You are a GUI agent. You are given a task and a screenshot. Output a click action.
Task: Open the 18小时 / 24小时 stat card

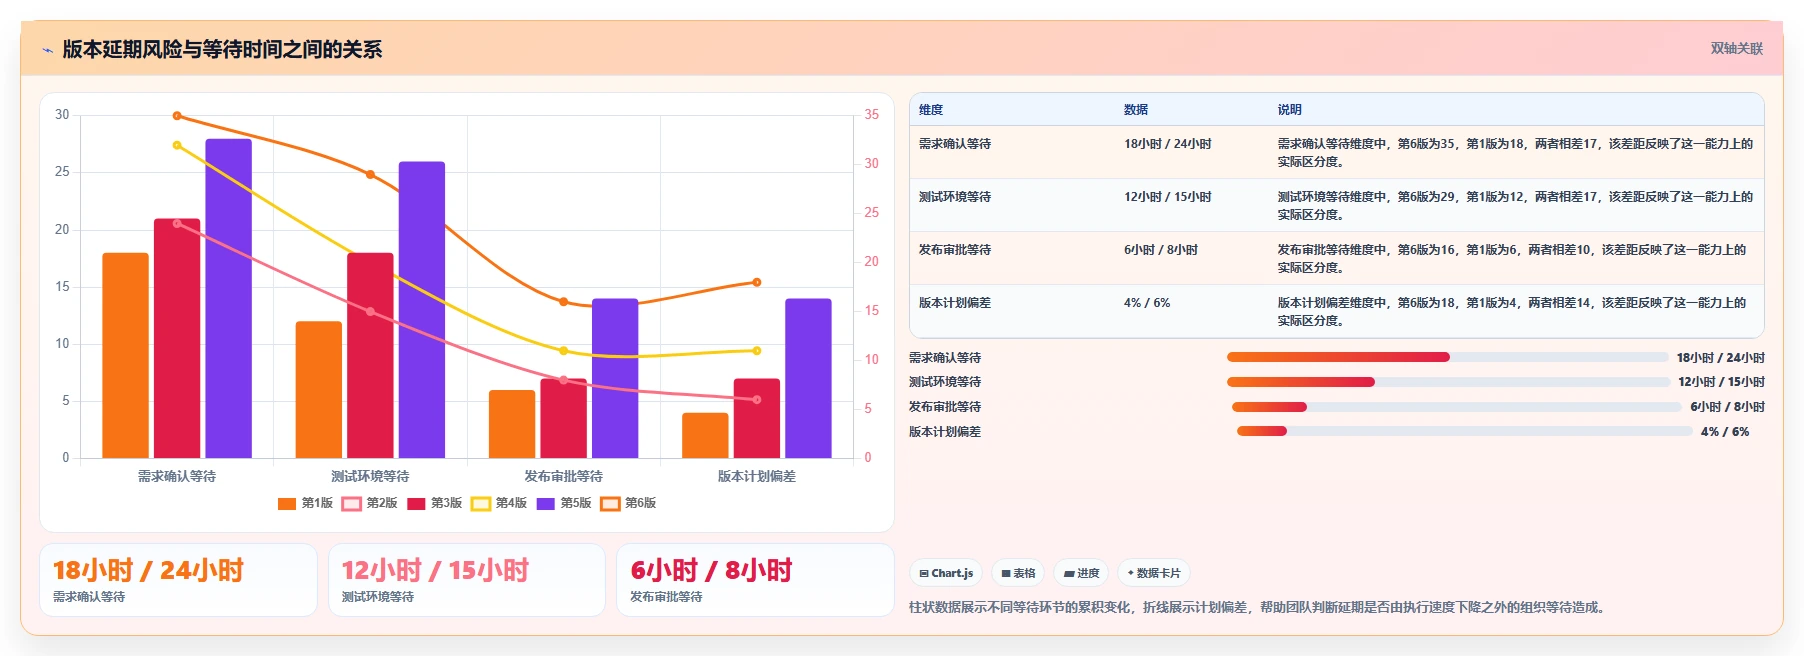178,580
